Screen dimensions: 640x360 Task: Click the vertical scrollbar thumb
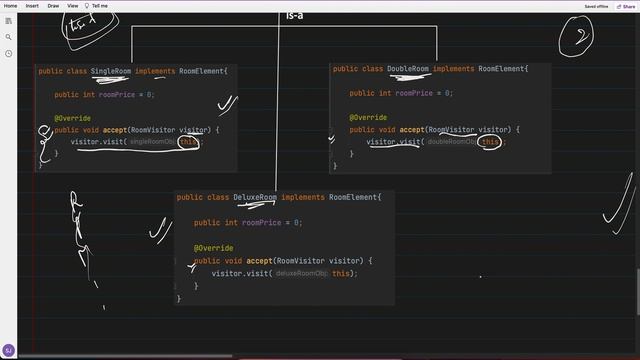[x=638, y=291]
